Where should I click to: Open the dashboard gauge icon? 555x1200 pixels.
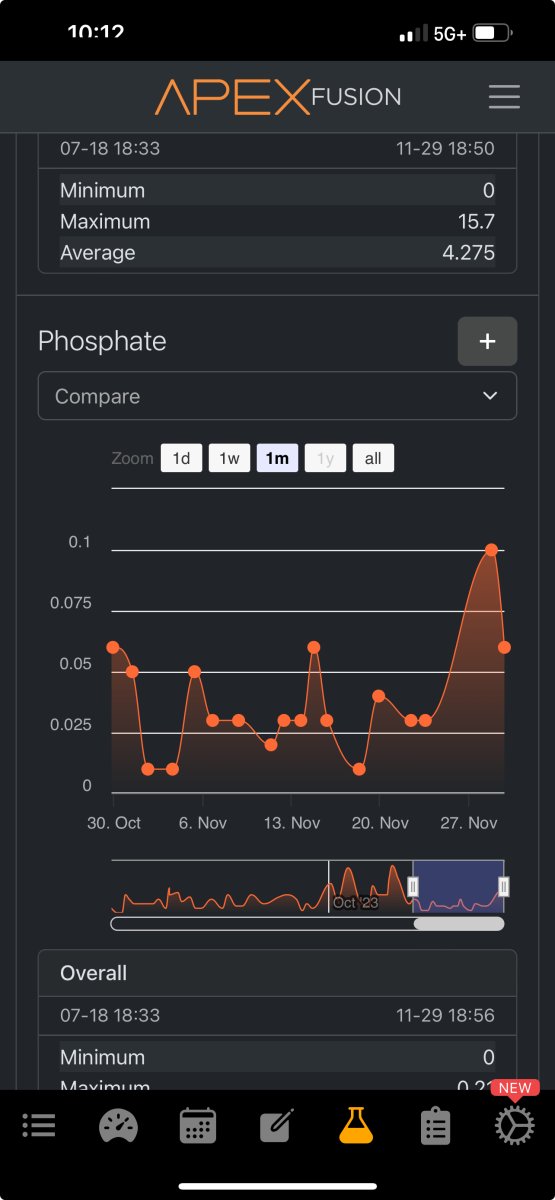120,1125
